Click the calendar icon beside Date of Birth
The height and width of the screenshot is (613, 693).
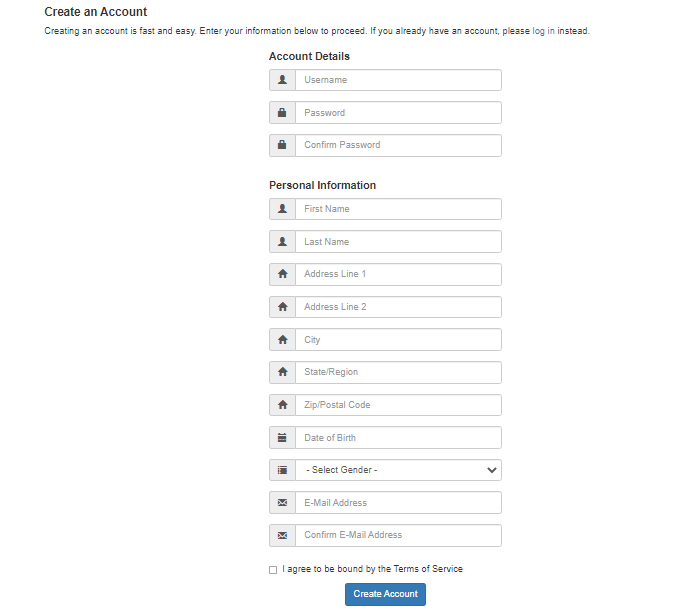[x=282, y=438]
